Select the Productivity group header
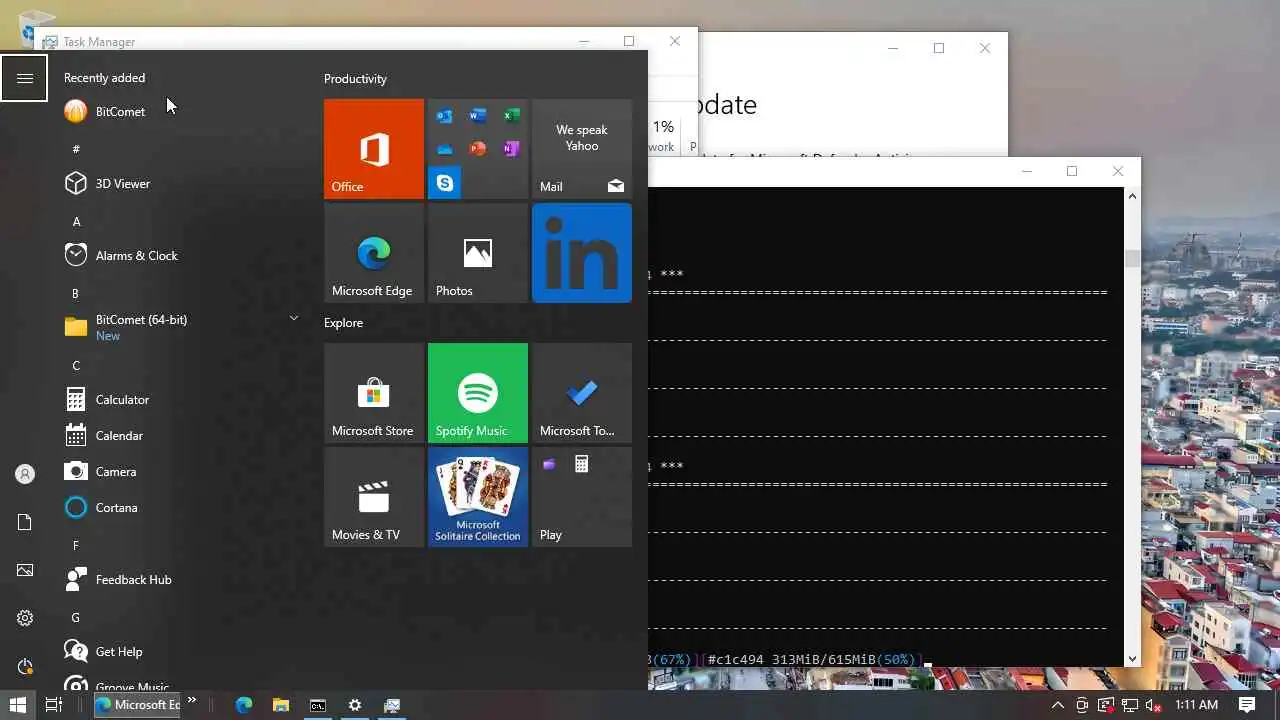This screenshot has width=1280, height=720. point(355,79)
